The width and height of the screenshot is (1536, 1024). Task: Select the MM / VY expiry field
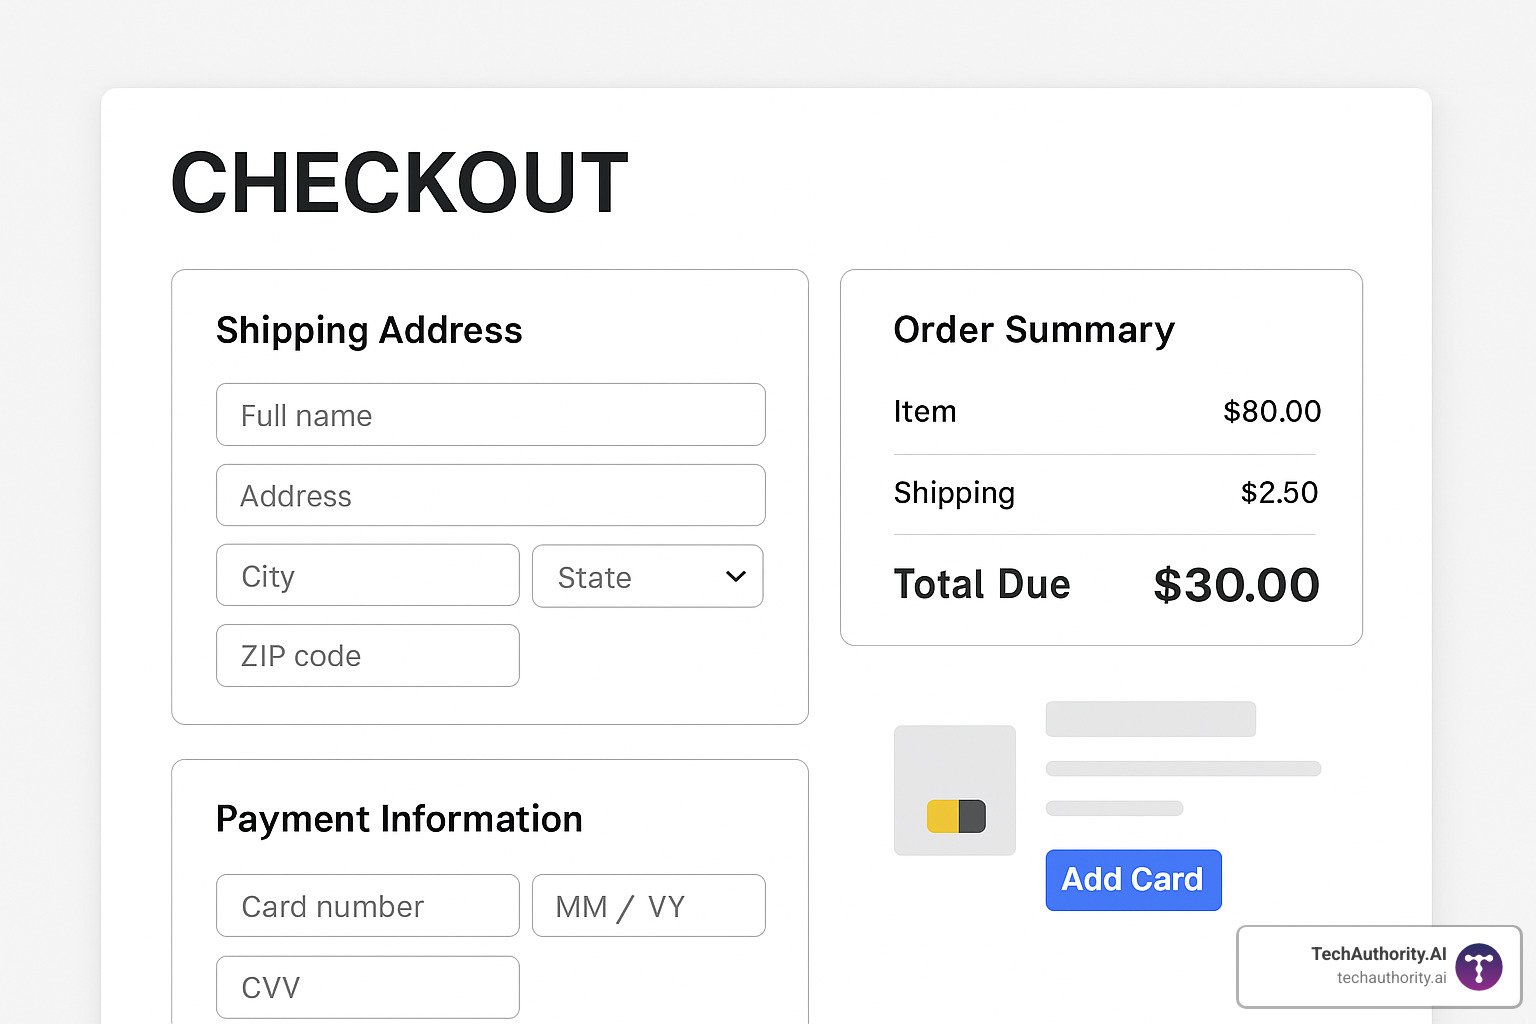648,905
